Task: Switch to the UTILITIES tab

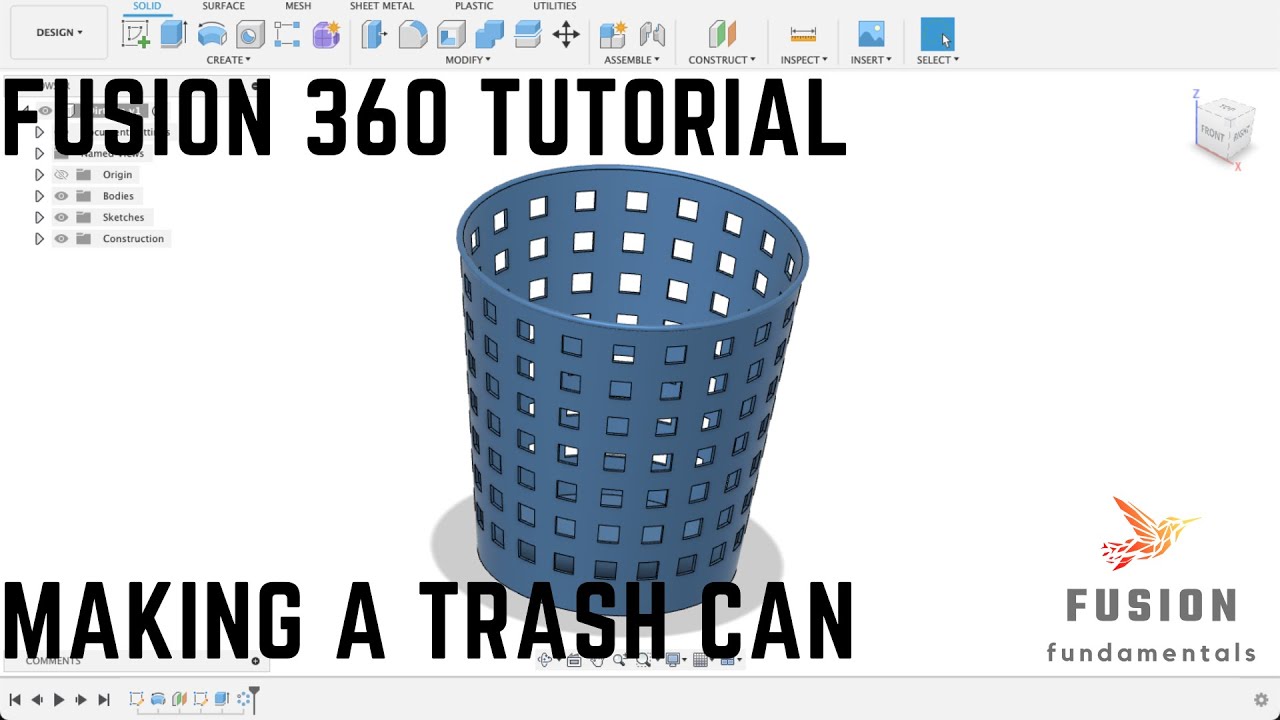Action: pos(554,6)
